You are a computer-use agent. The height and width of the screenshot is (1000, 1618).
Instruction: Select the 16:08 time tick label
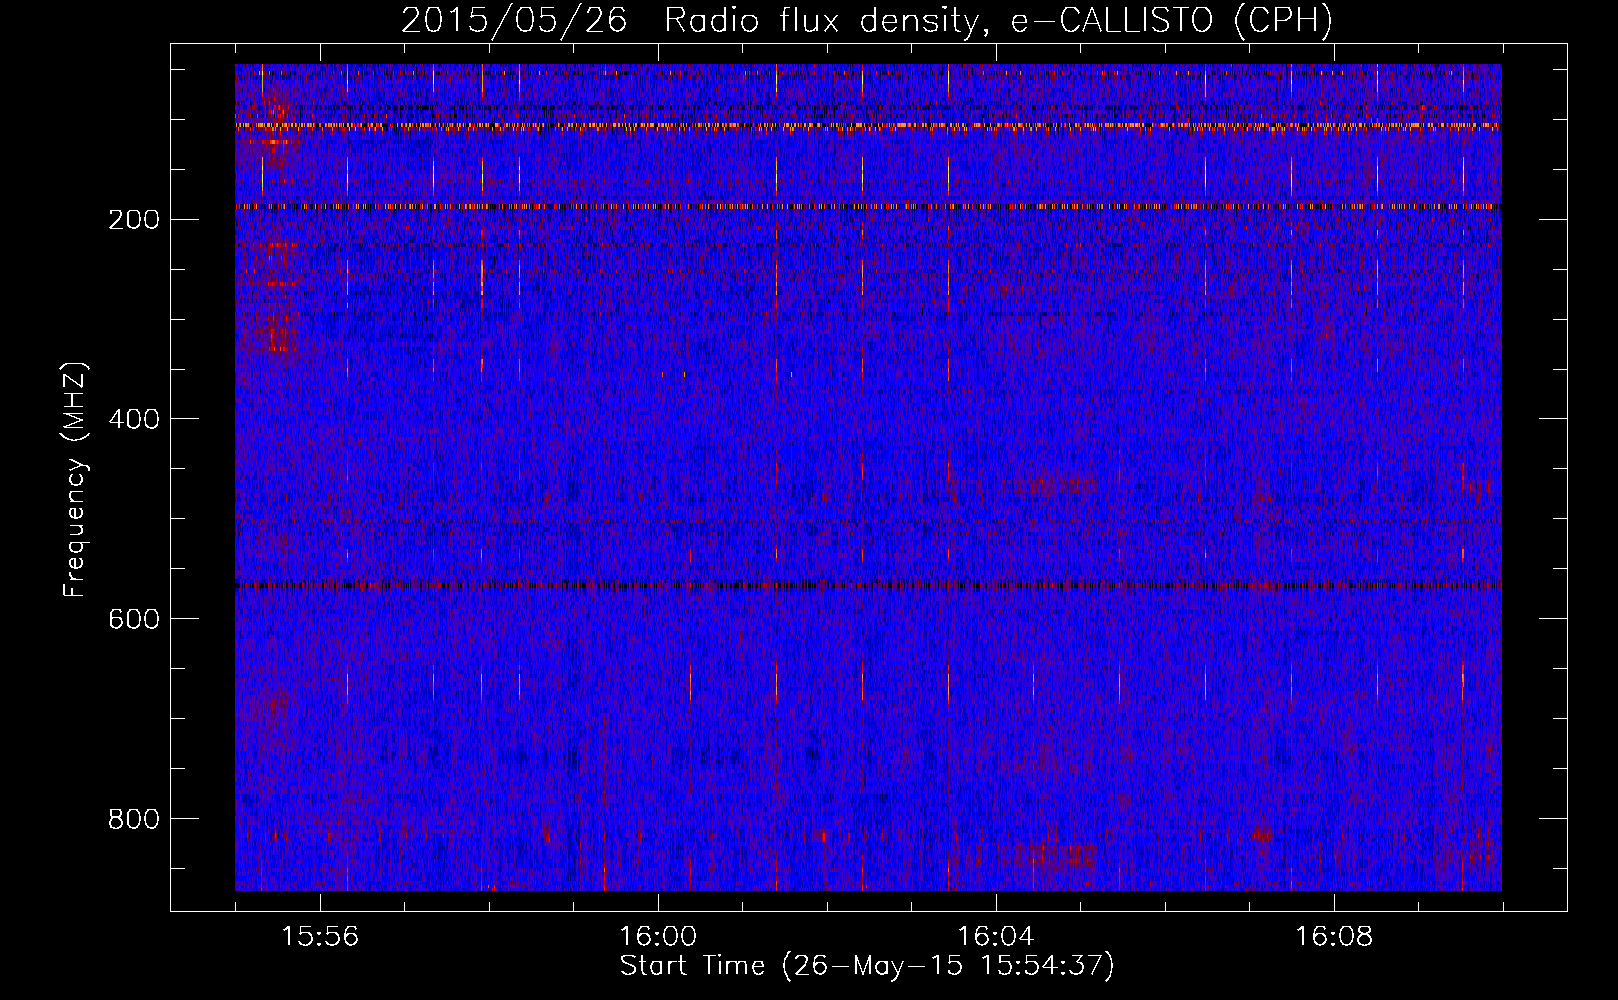coord(1334,937)
